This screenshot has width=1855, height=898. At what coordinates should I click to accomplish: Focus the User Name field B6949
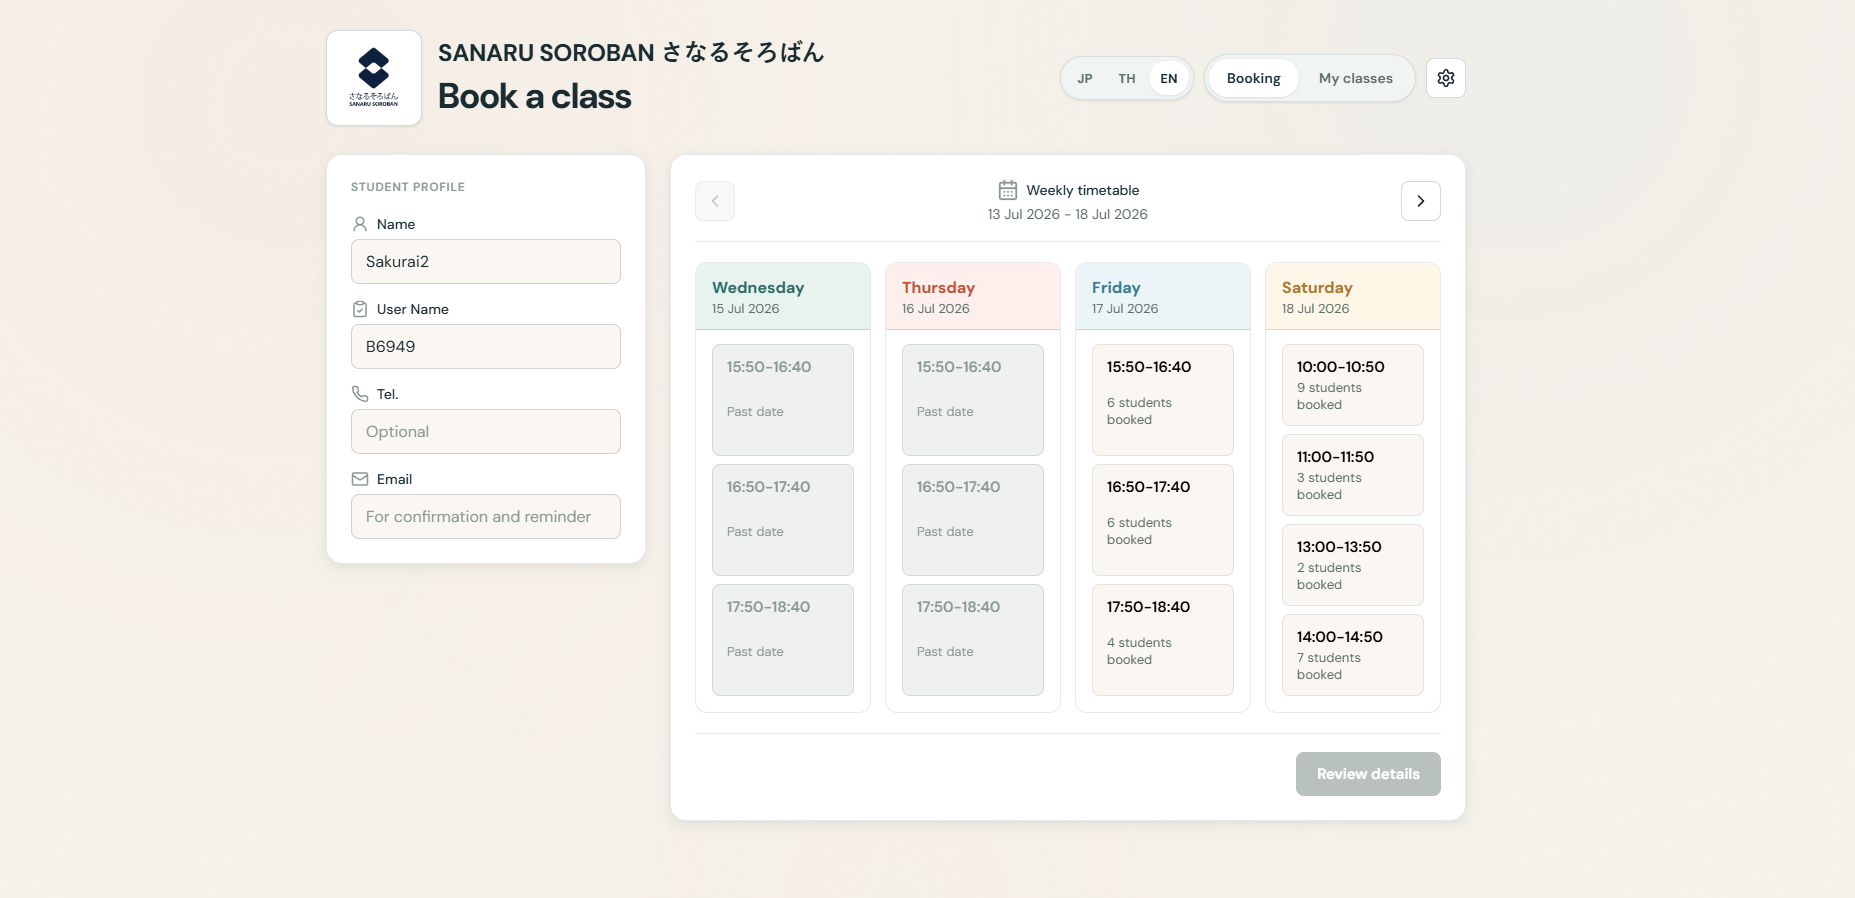pyautogui.click(x=486, y=346)
